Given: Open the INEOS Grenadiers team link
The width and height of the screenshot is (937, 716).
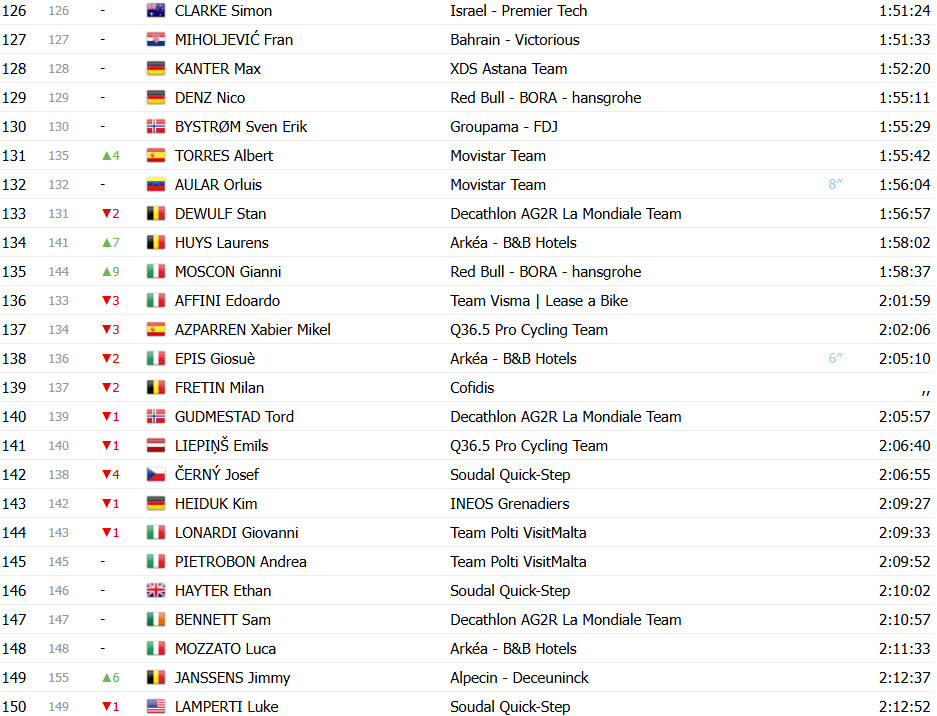Looking at the screenshot, I should point(510,504).
